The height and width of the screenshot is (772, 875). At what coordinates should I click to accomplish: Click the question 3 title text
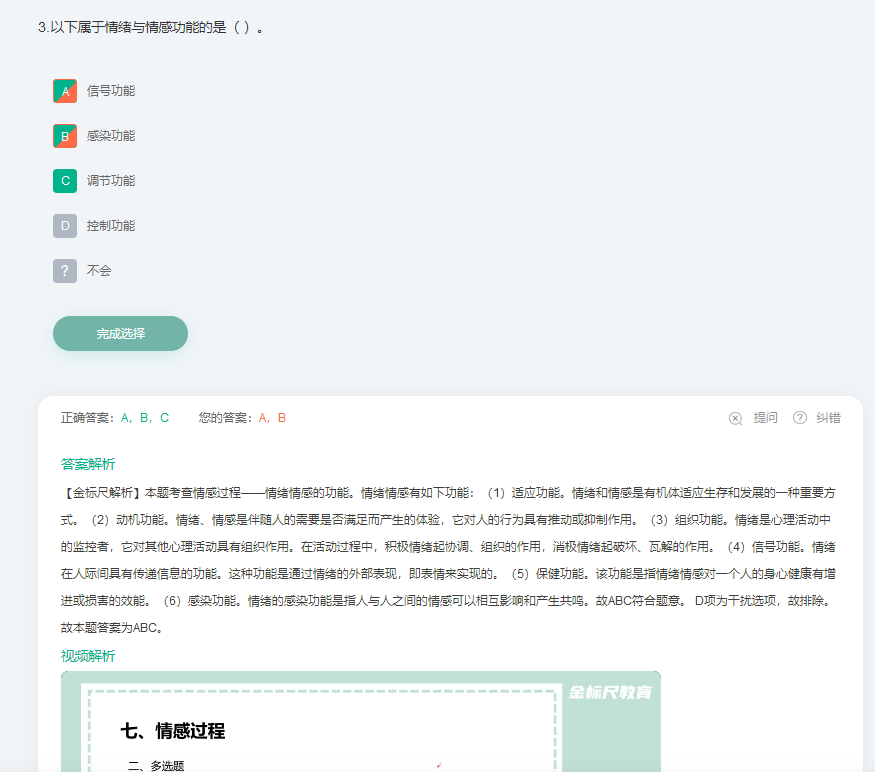pos(151,27)
